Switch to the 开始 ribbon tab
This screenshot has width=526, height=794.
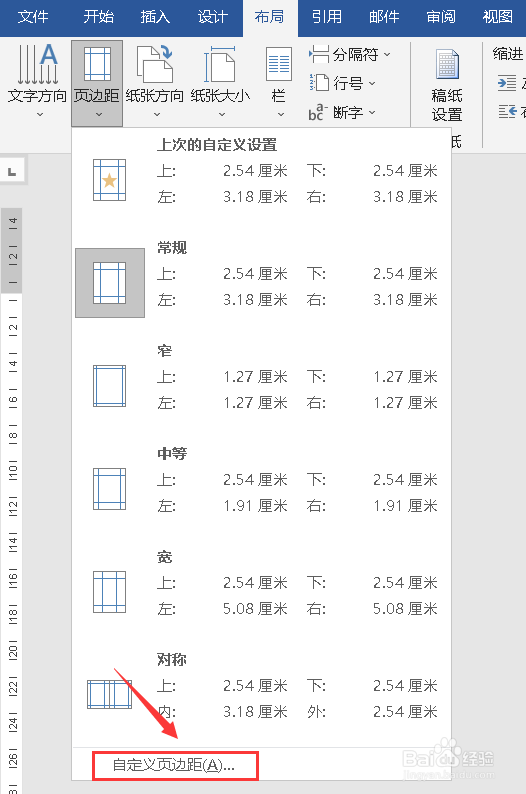click(x=99, y=17)
